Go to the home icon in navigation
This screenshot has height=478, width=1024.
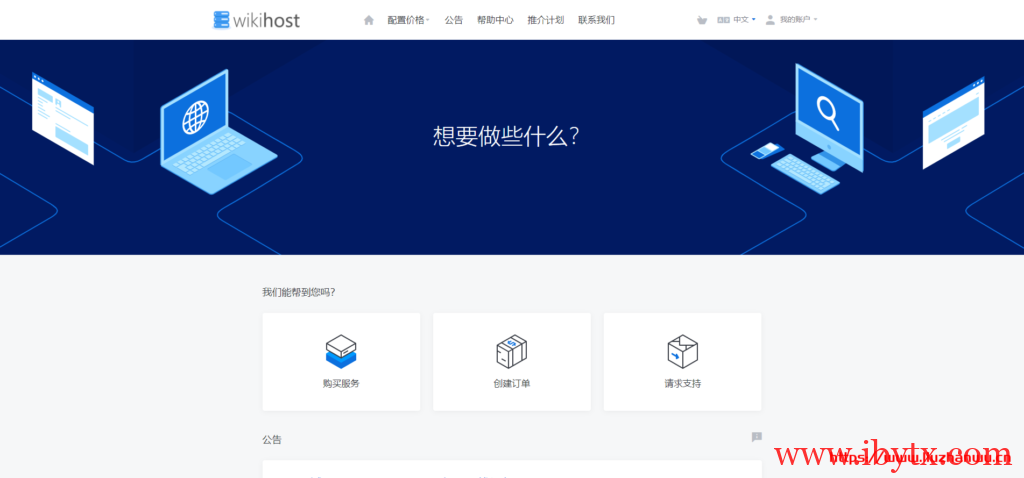point(369,20)
